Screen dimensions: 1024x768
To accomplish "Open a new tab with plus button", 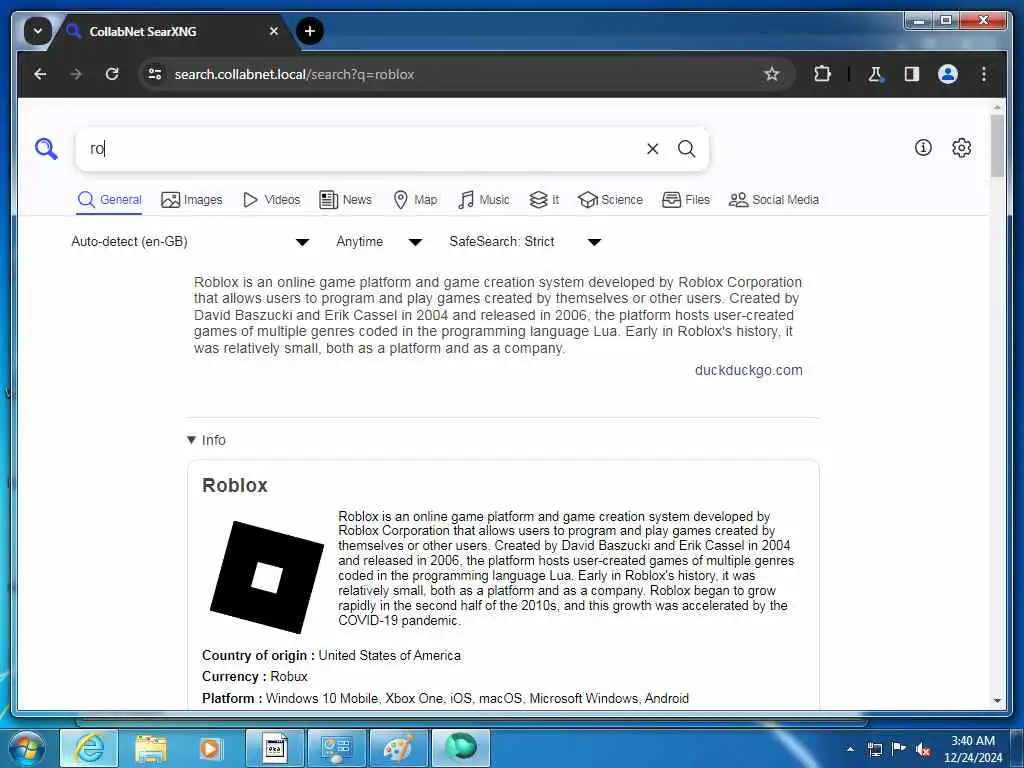I will tap(310, 31).
